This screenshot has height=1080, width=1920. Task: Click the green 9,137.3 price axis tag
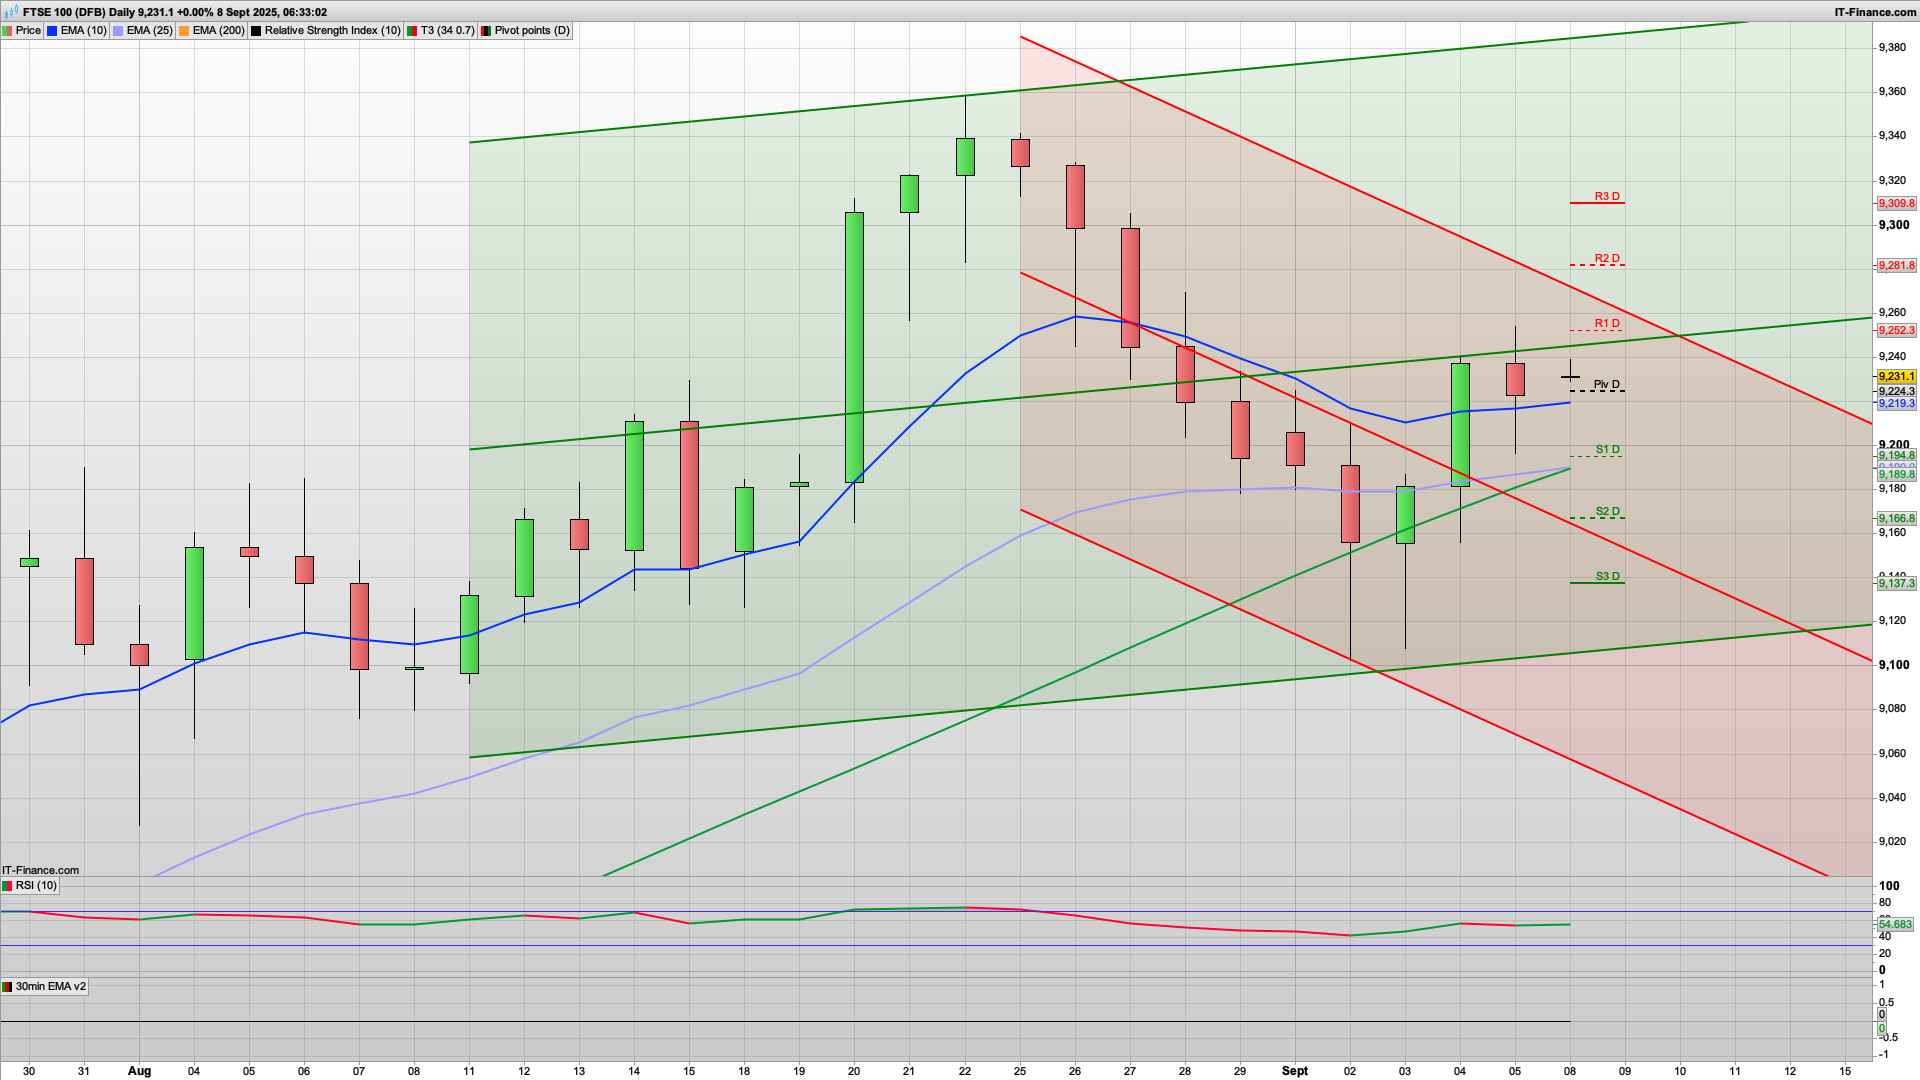click(x=1896, y=583)
